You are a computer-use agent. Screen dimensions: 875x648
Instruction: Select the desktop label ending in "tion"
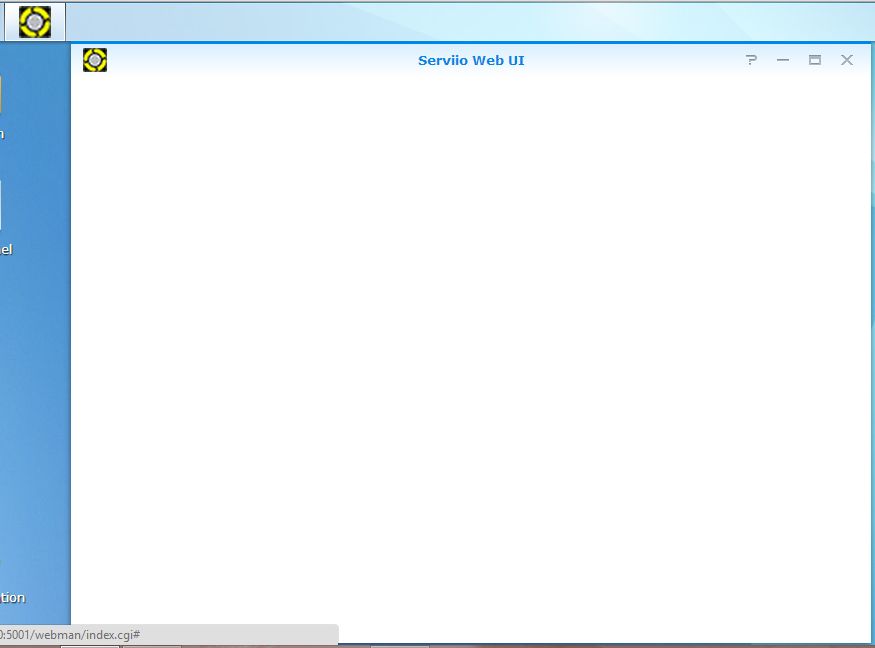[12, 597]
